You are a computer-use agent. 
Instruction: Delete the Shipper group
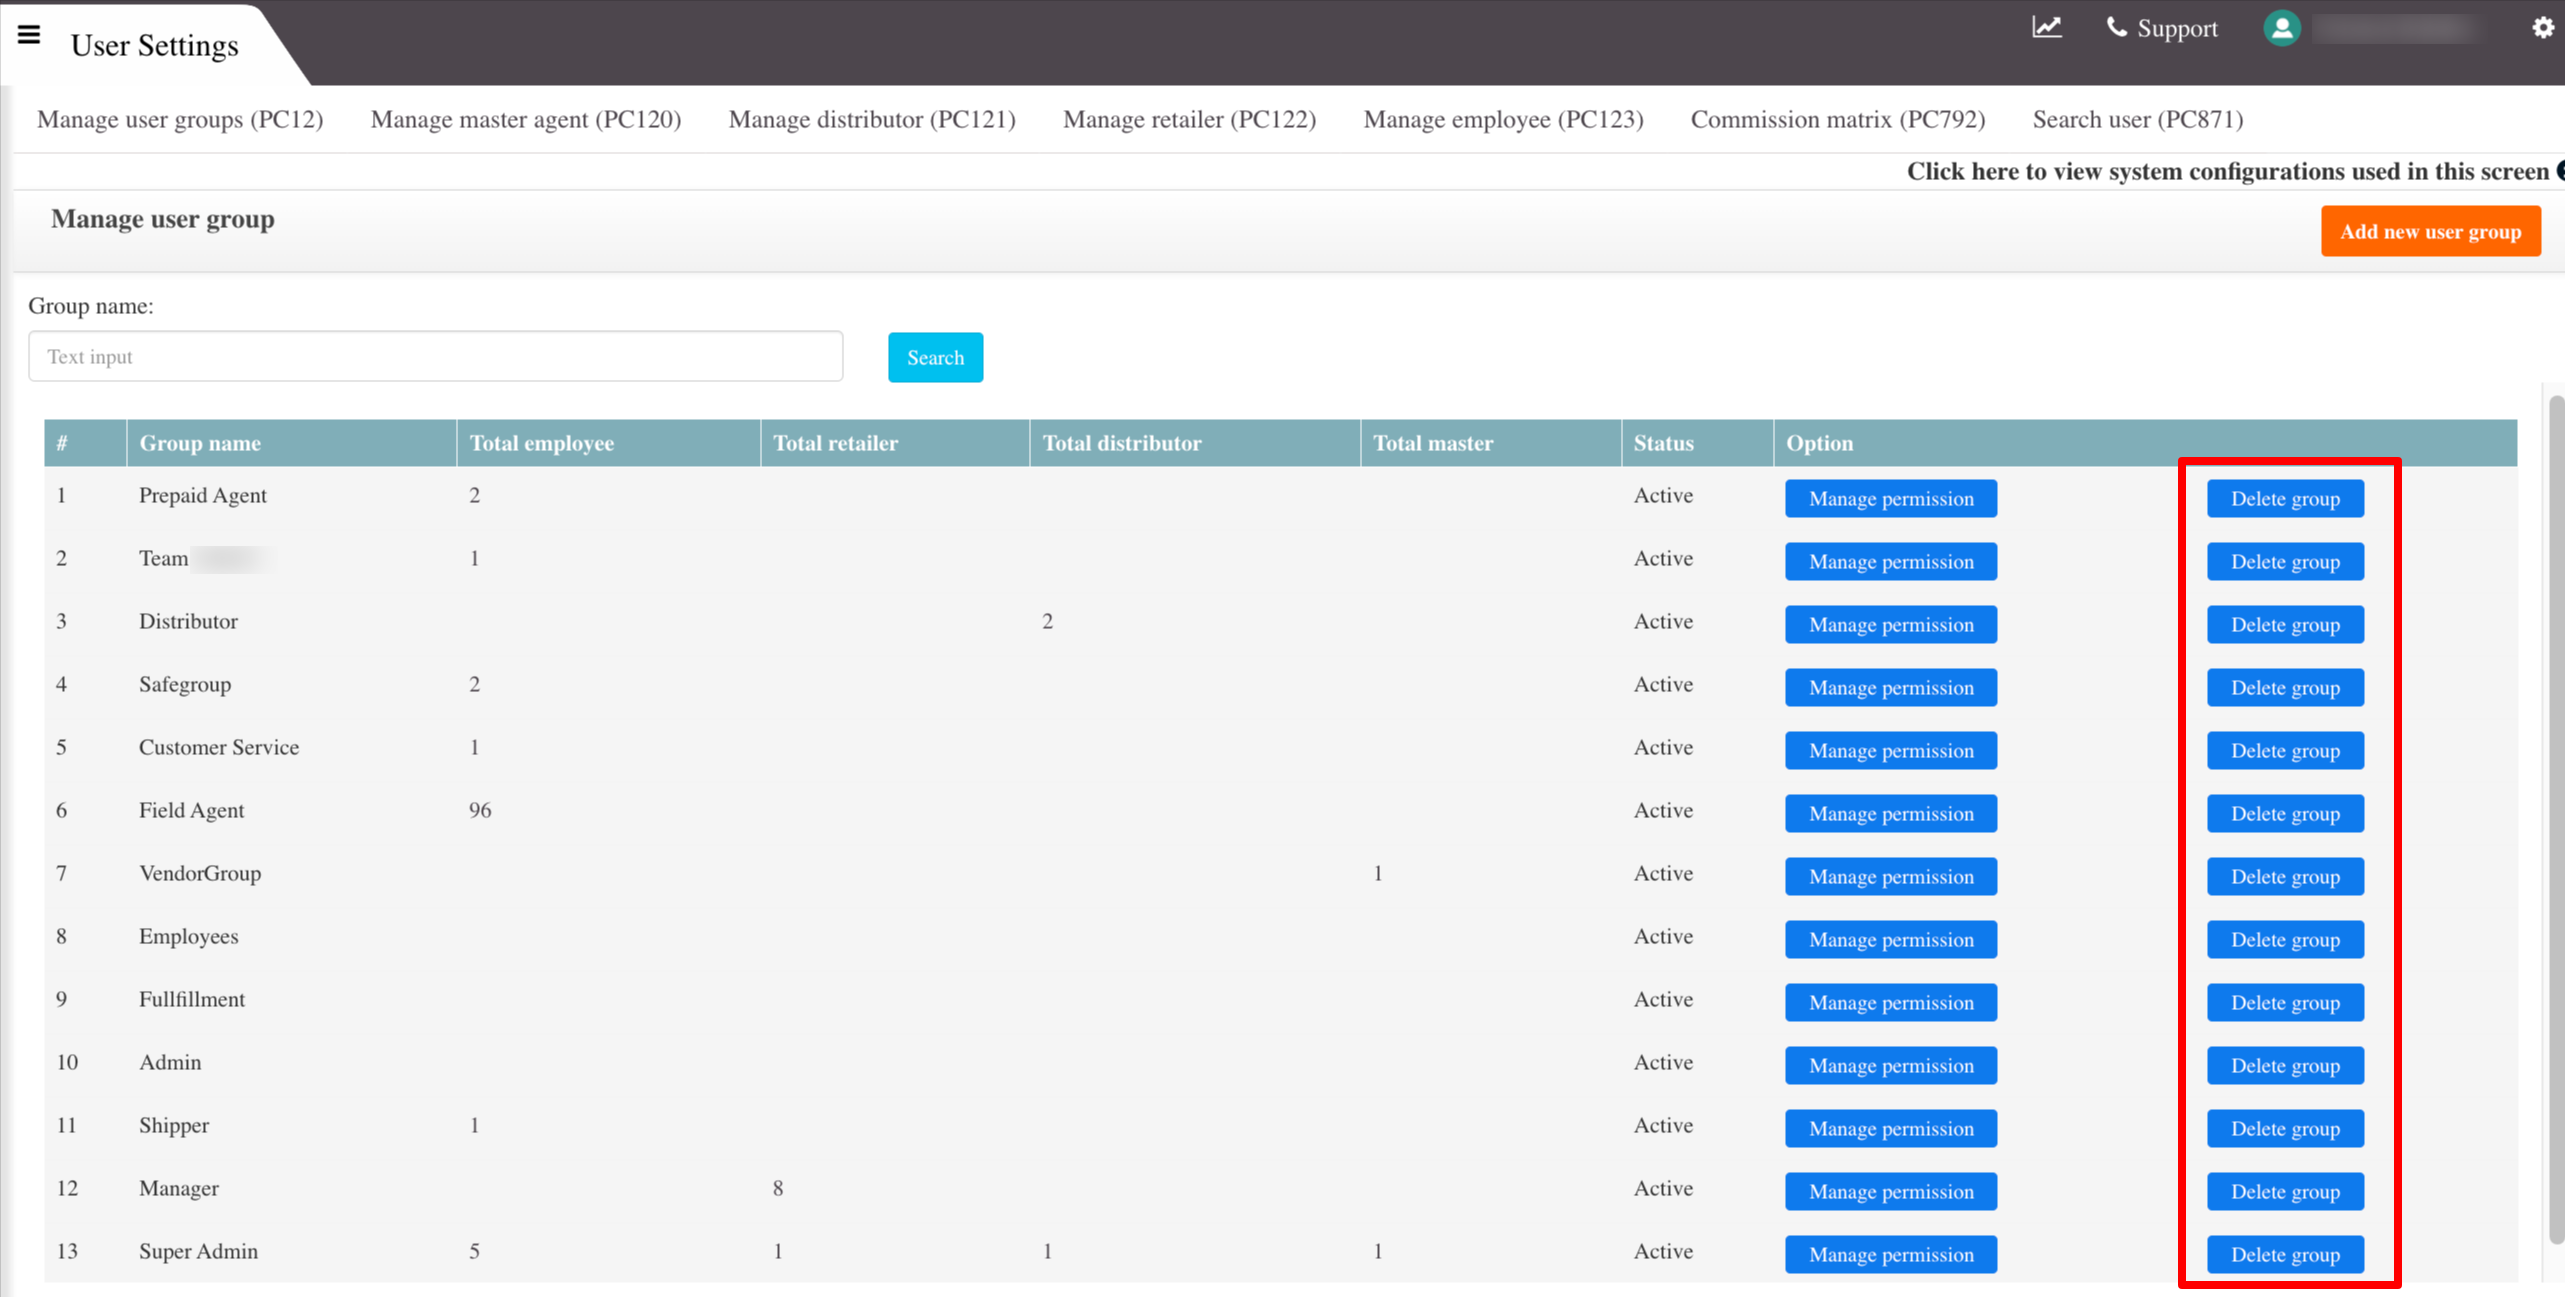point(2285,1128)
